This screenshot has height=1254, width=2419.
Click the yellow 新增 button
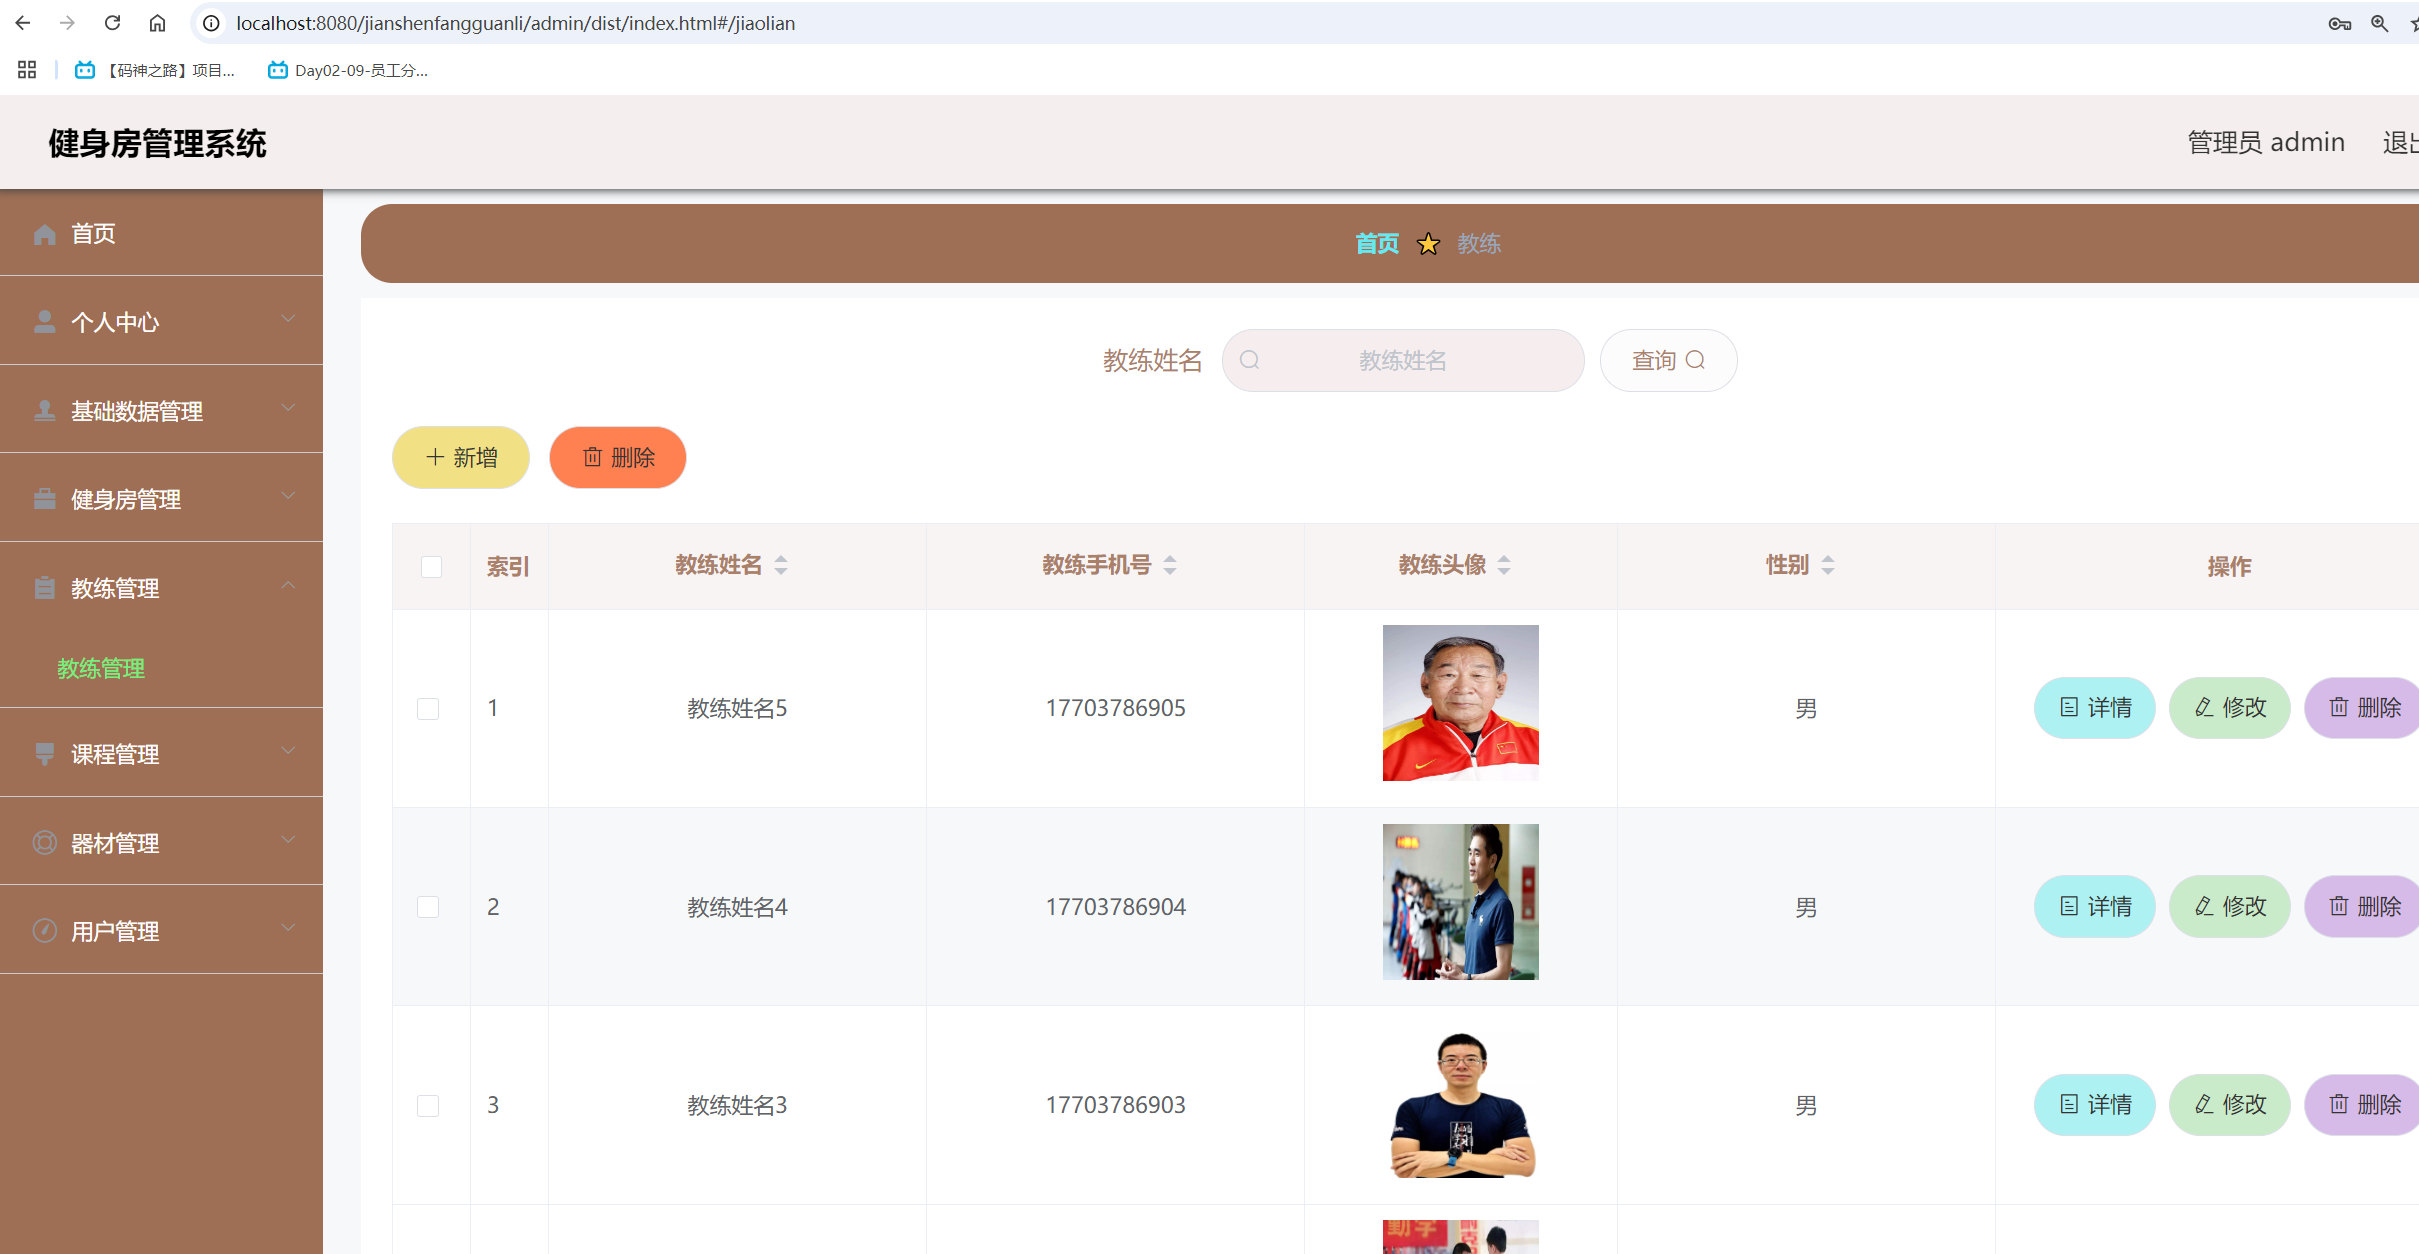(x=461, y=458)
